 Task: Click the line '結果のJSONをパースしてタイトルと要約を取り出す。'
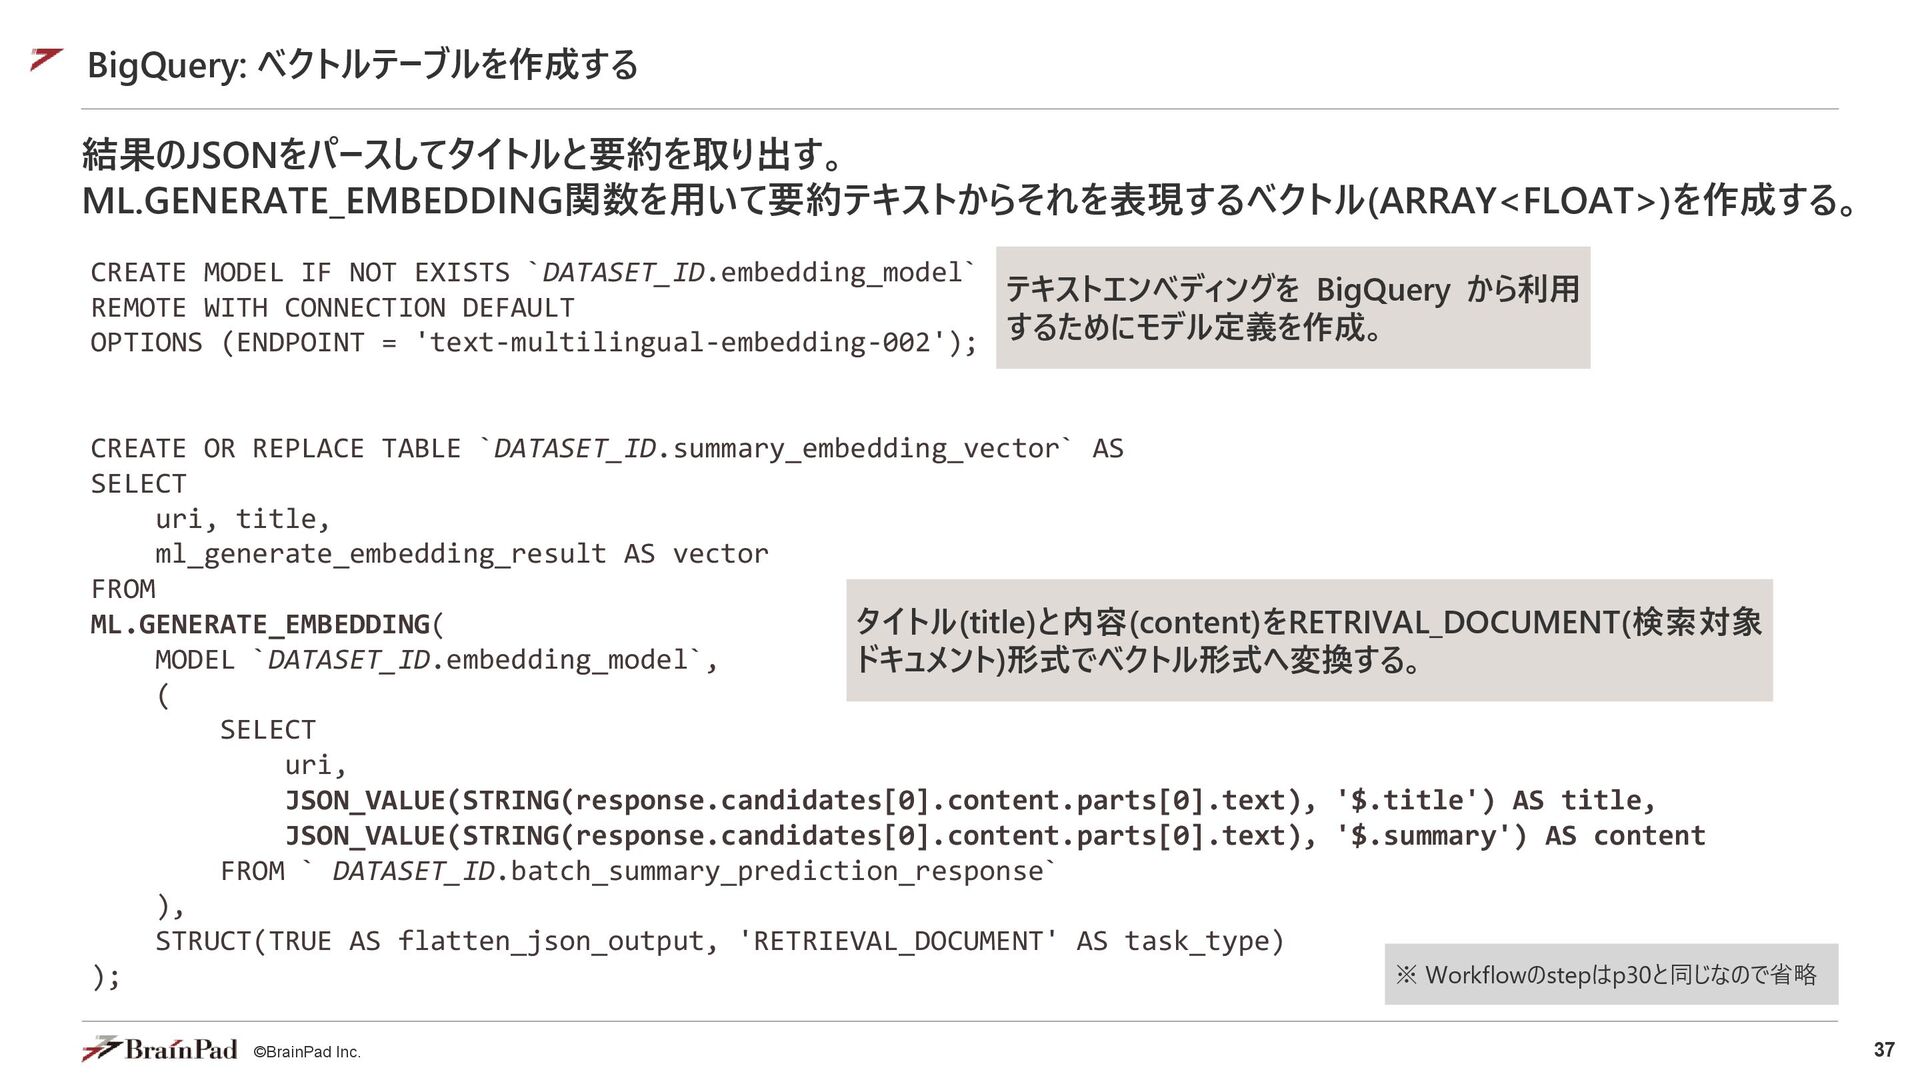463,155
